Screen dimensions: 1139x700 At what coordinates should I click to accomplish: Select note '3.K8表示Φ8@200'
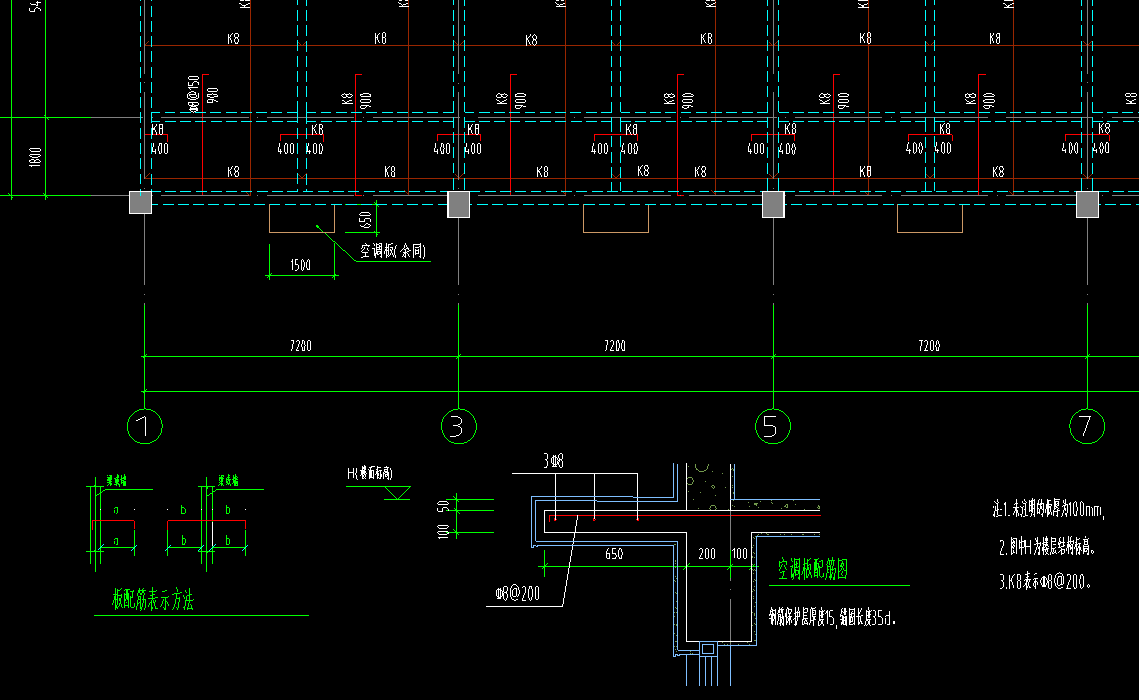coord(1045,582)
